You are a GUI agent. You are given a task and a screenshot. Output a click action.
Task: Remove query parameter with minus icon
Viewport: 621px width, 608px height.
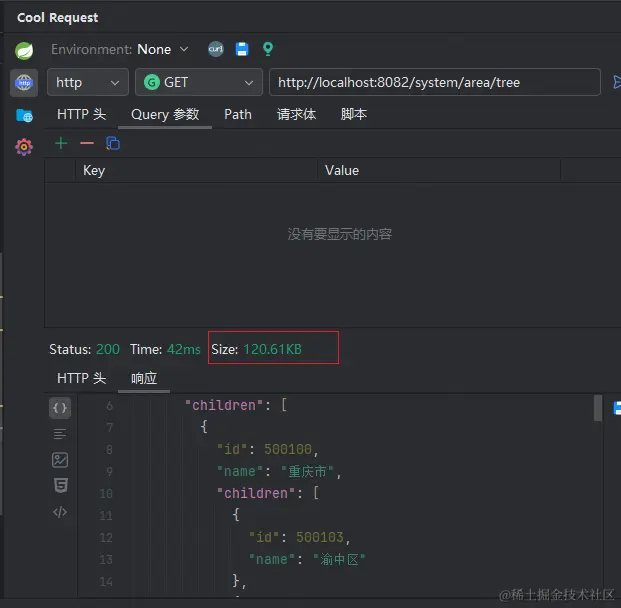87,143
